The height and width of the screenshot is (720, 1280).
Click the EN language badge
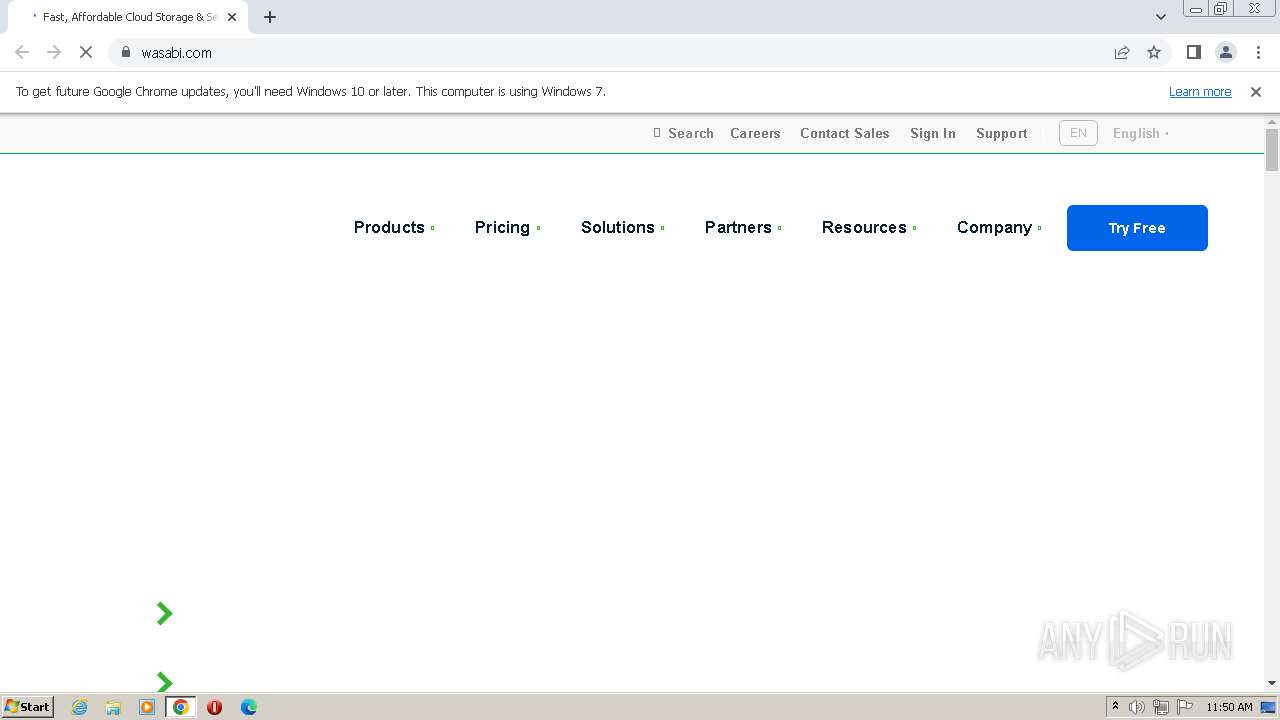coord(1078,133)
